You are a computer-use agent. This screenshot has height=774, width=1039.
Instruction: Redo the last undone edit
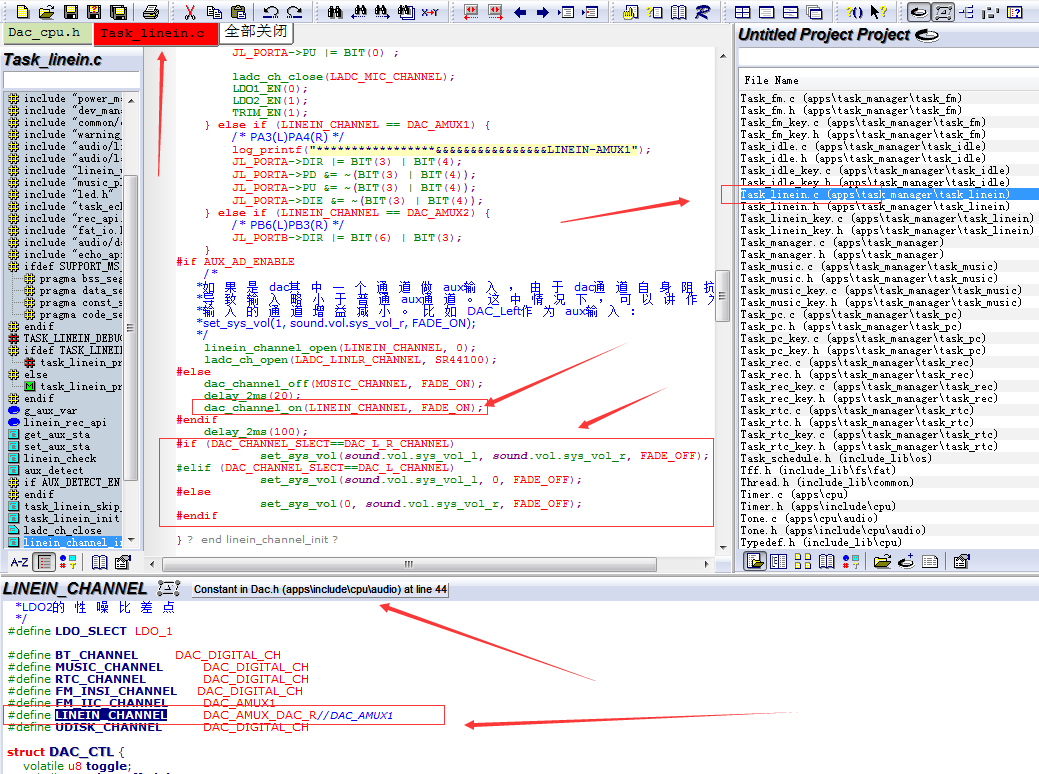click(x=294, y=12)
